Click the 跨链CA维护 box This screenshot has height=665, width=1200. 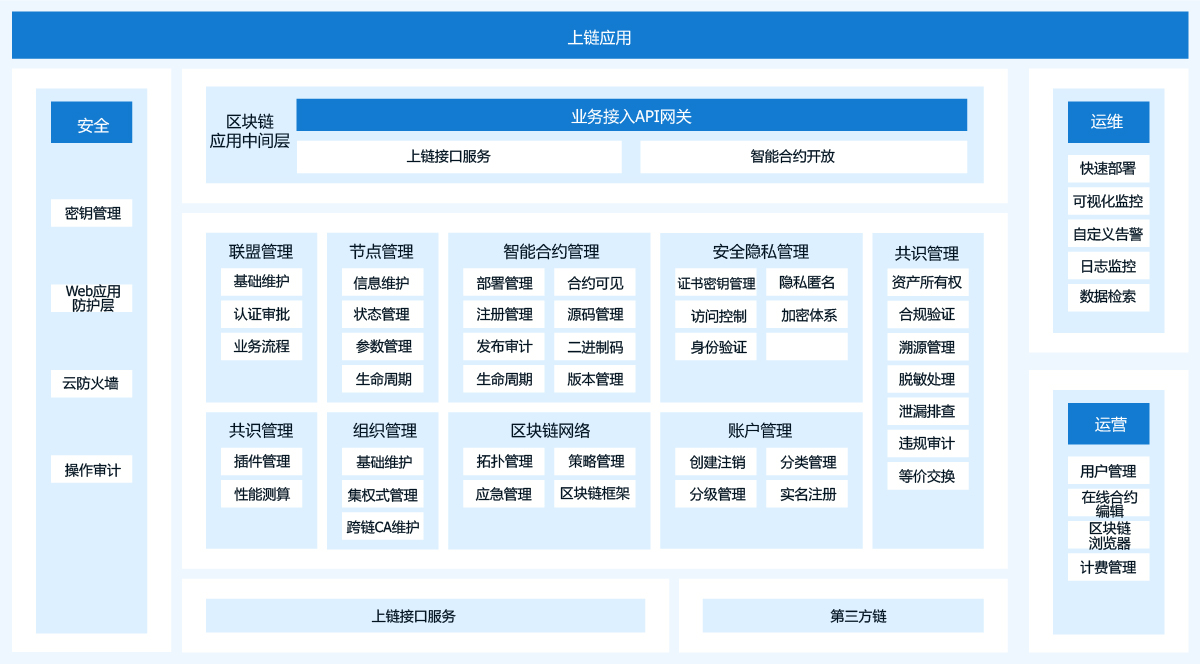point(382,527)
